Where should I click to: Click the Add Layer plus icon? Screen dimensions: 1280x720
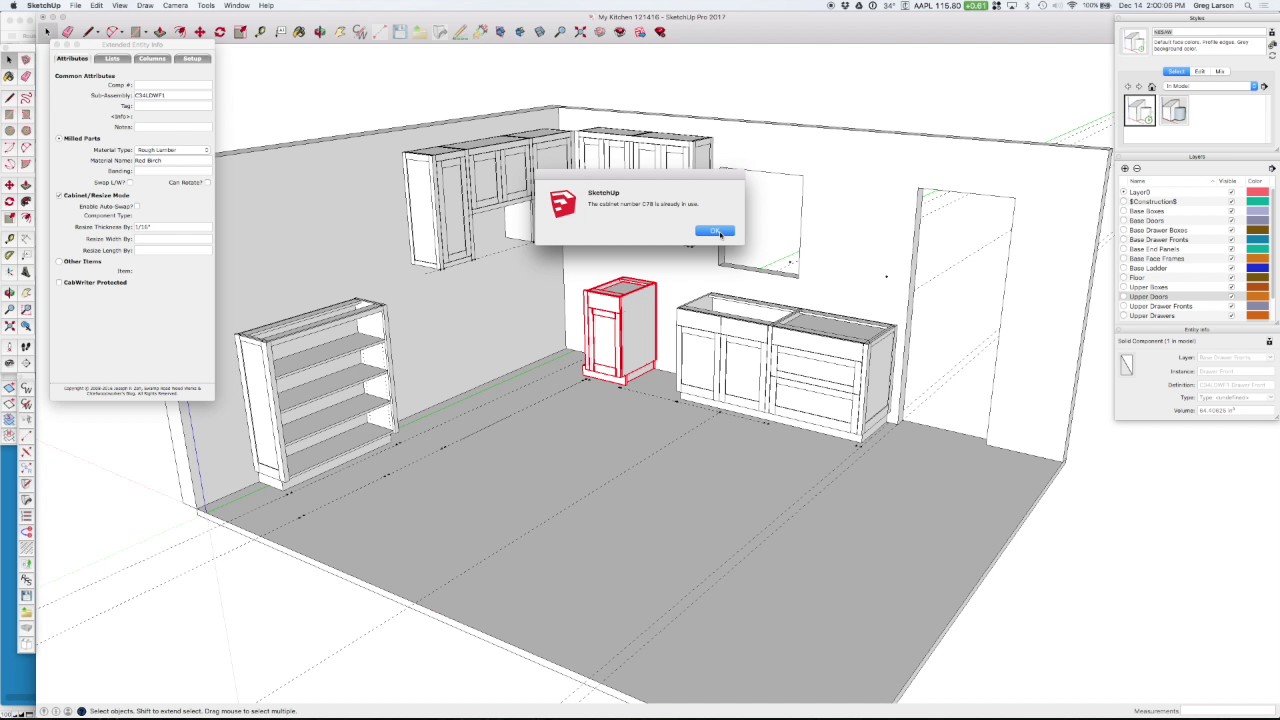1125,168
